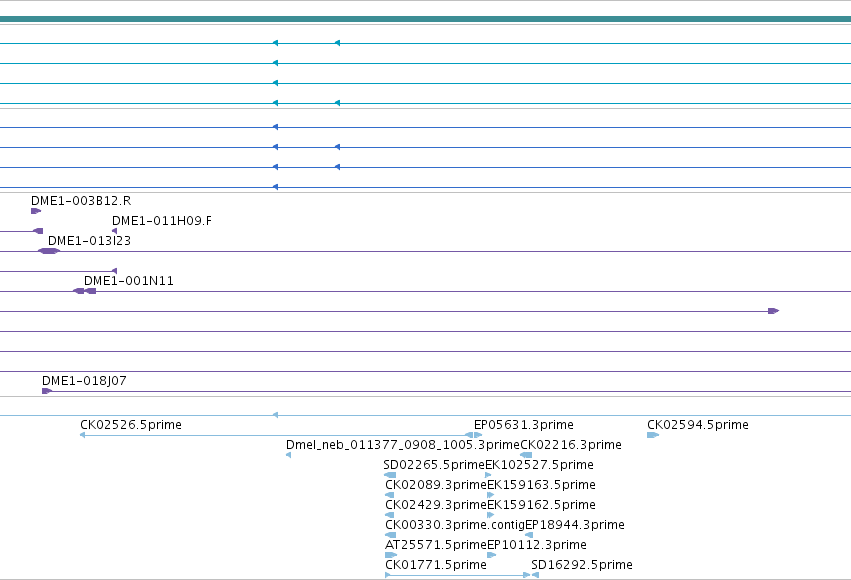This screenshot has width=851, height=580.
Task: Select the EP05631.3prime label
Action: [x=524, y=425]
